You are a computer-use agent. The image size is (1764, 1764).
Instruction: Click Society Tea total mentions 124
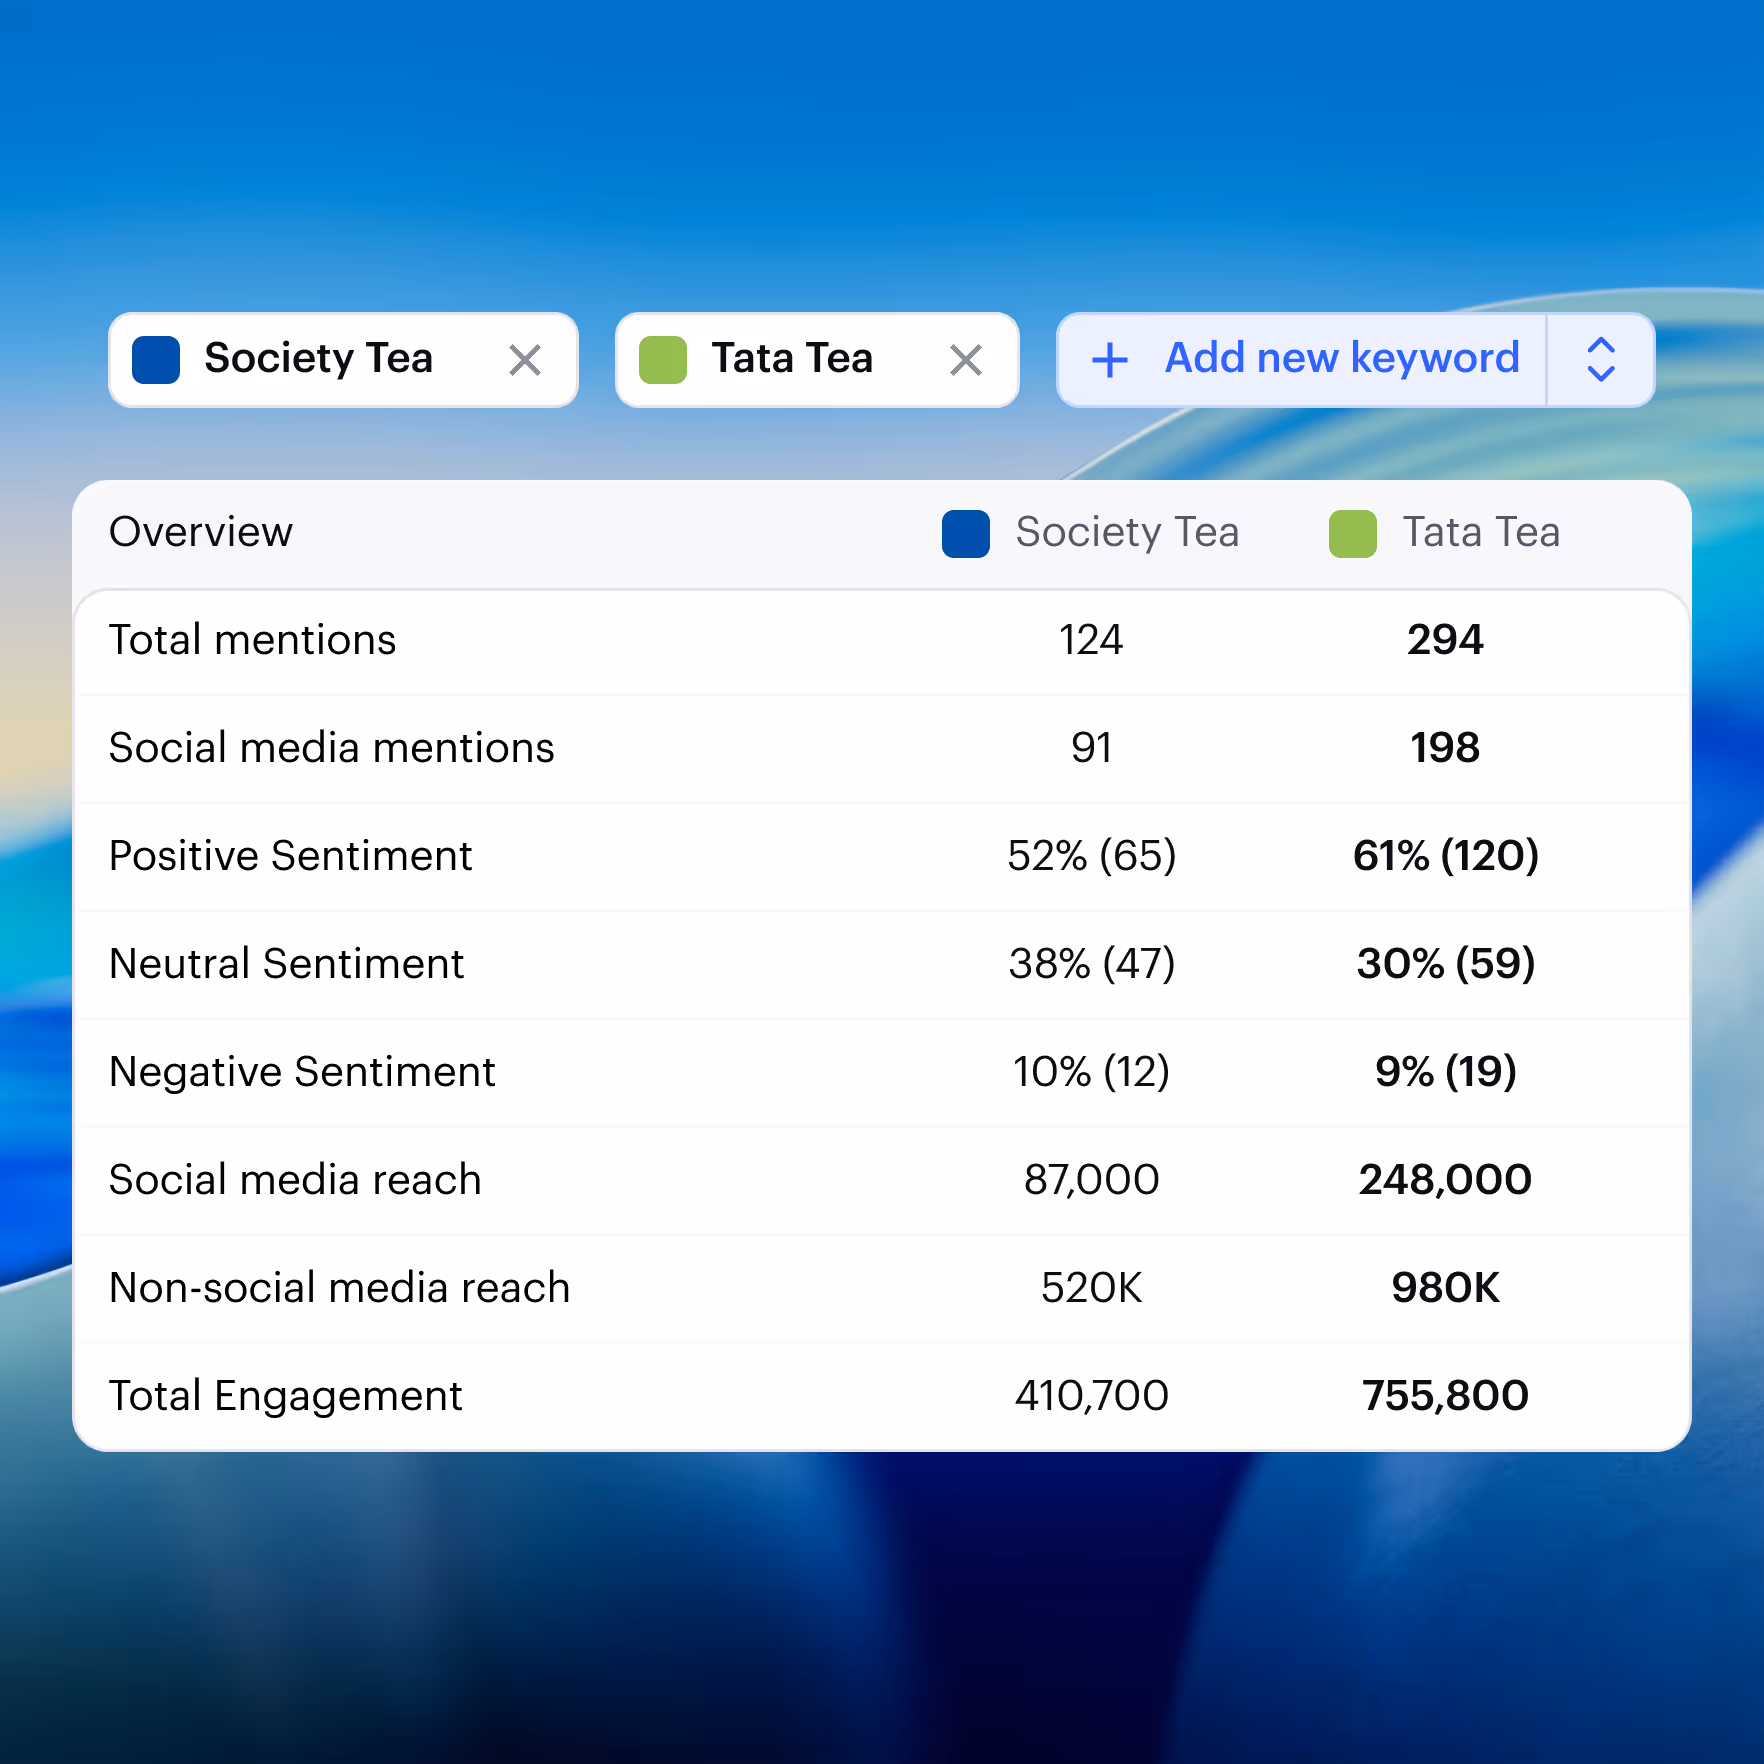(x=1091, y=640)
